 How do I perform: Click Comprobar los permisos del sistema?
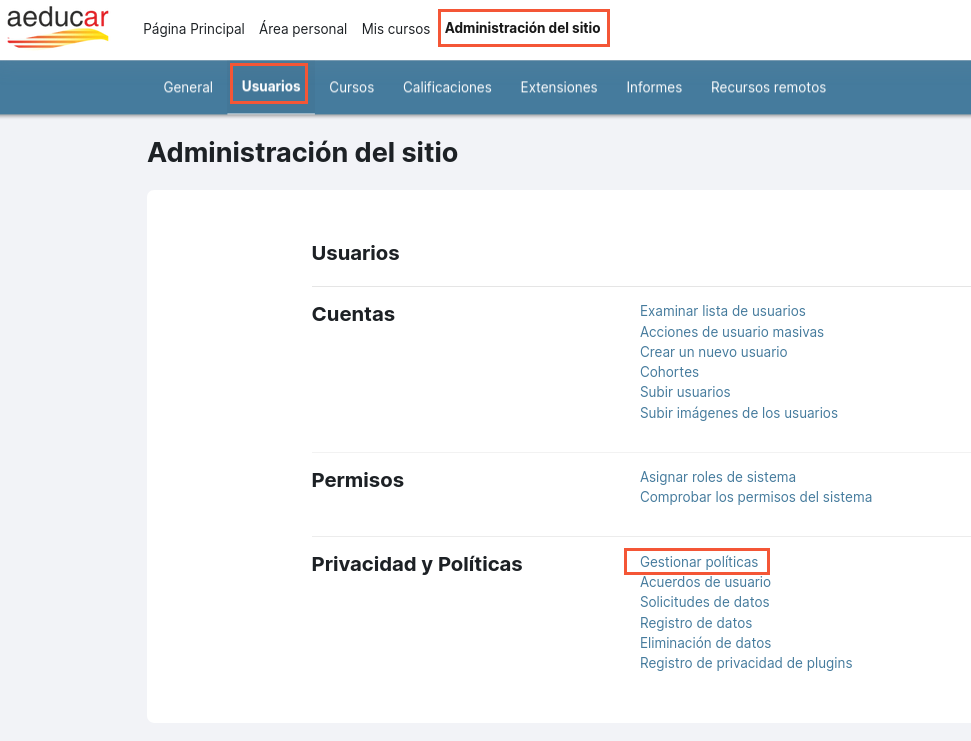click(755, 497)
